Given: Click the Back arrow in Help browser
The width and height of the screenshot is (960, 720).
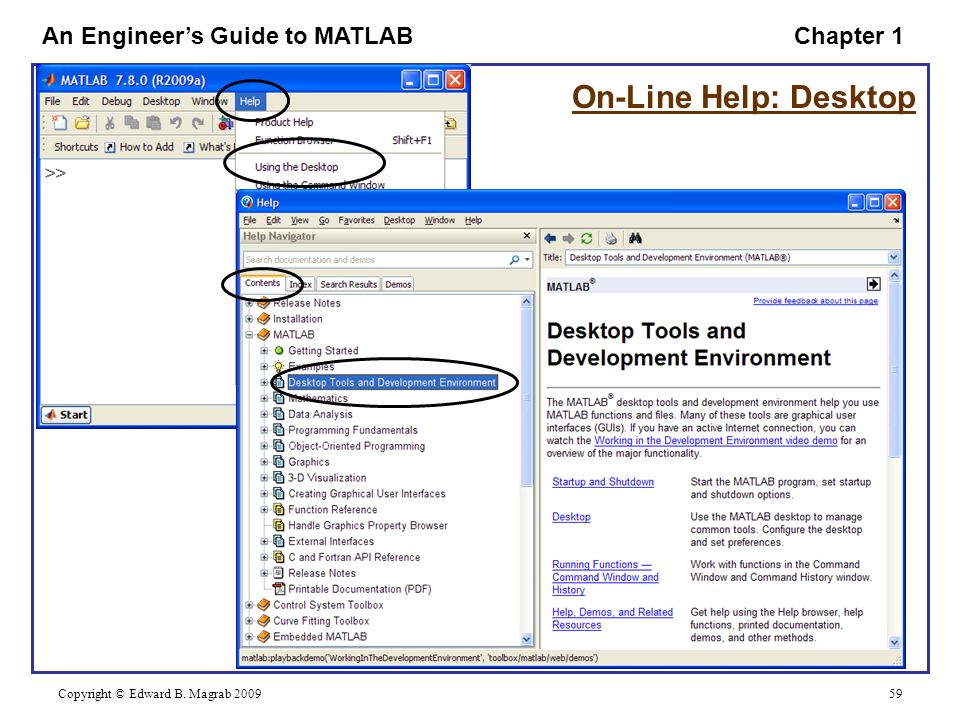Looking at the screenshot, I should click(x=550, y=238).
